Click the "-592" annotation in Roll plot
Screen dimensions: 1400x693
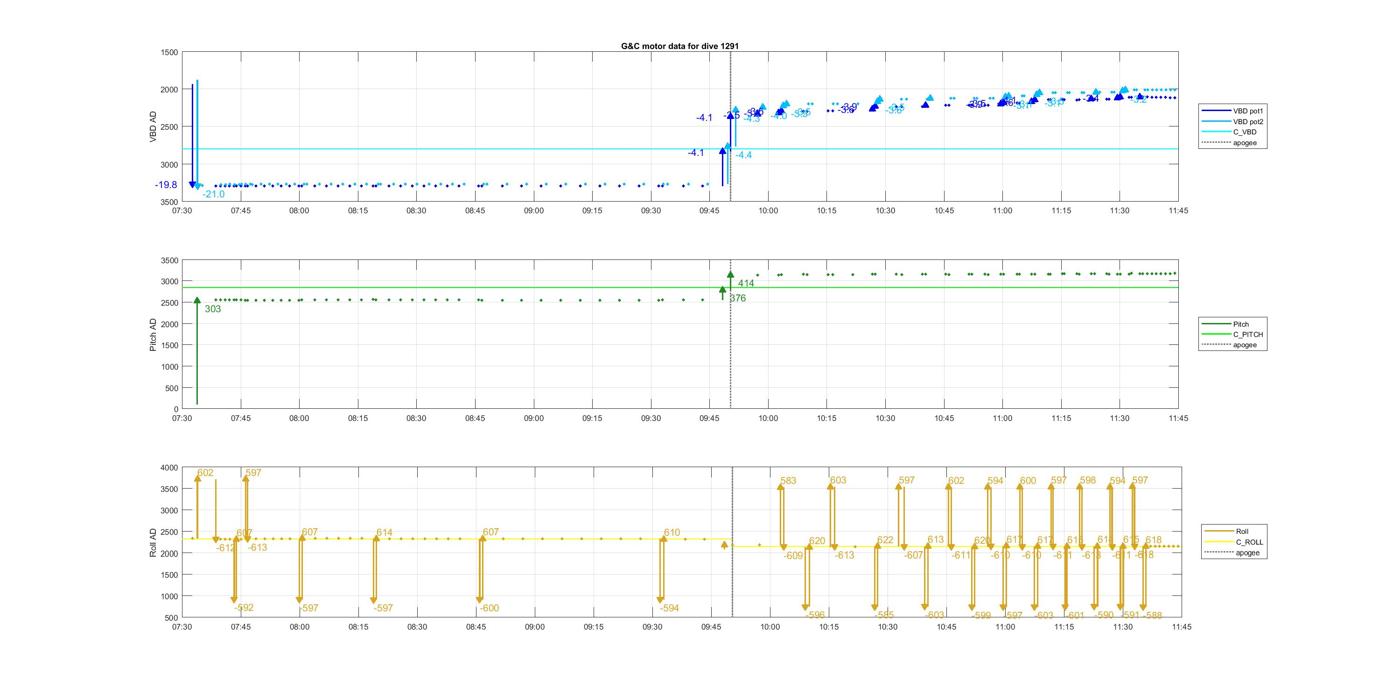click(244, 608)
